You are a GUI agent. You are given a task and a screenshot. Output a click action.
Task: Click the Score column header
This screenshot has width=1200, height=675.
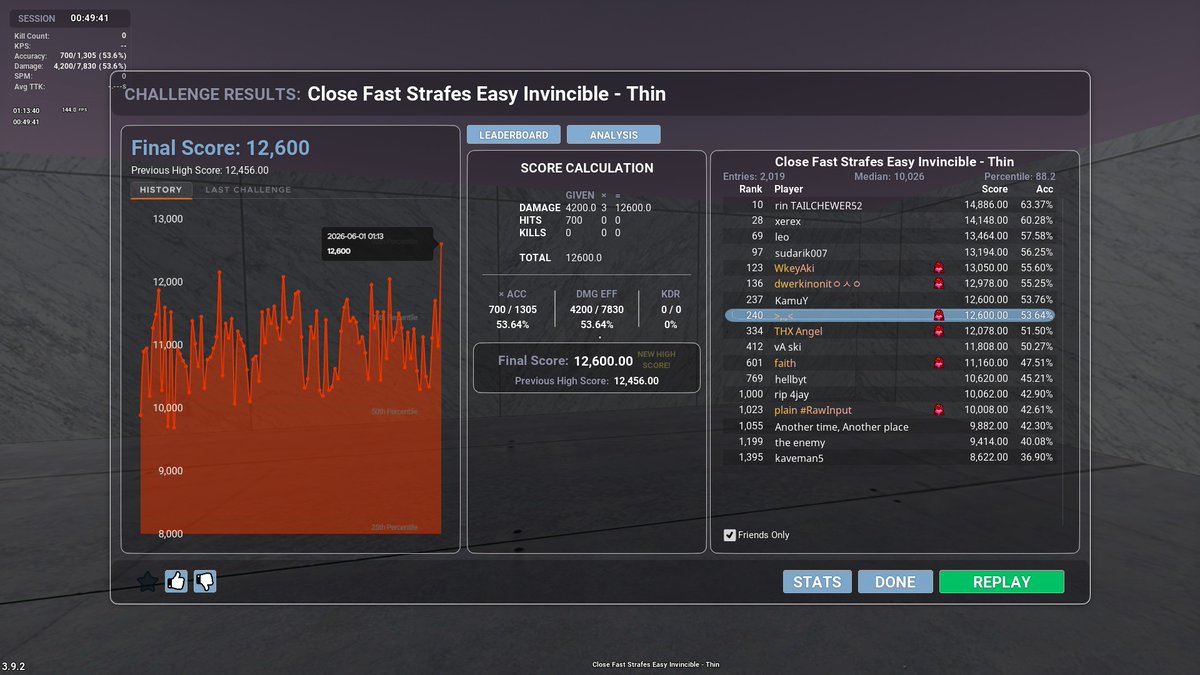pos(995,189)
